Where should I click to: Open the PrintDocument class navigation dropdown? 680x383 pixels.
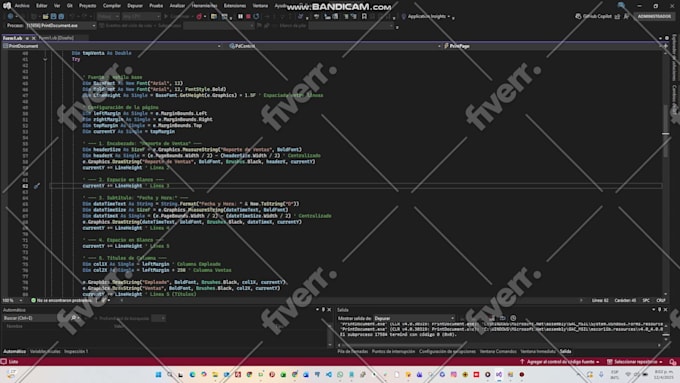coord(111,46)
